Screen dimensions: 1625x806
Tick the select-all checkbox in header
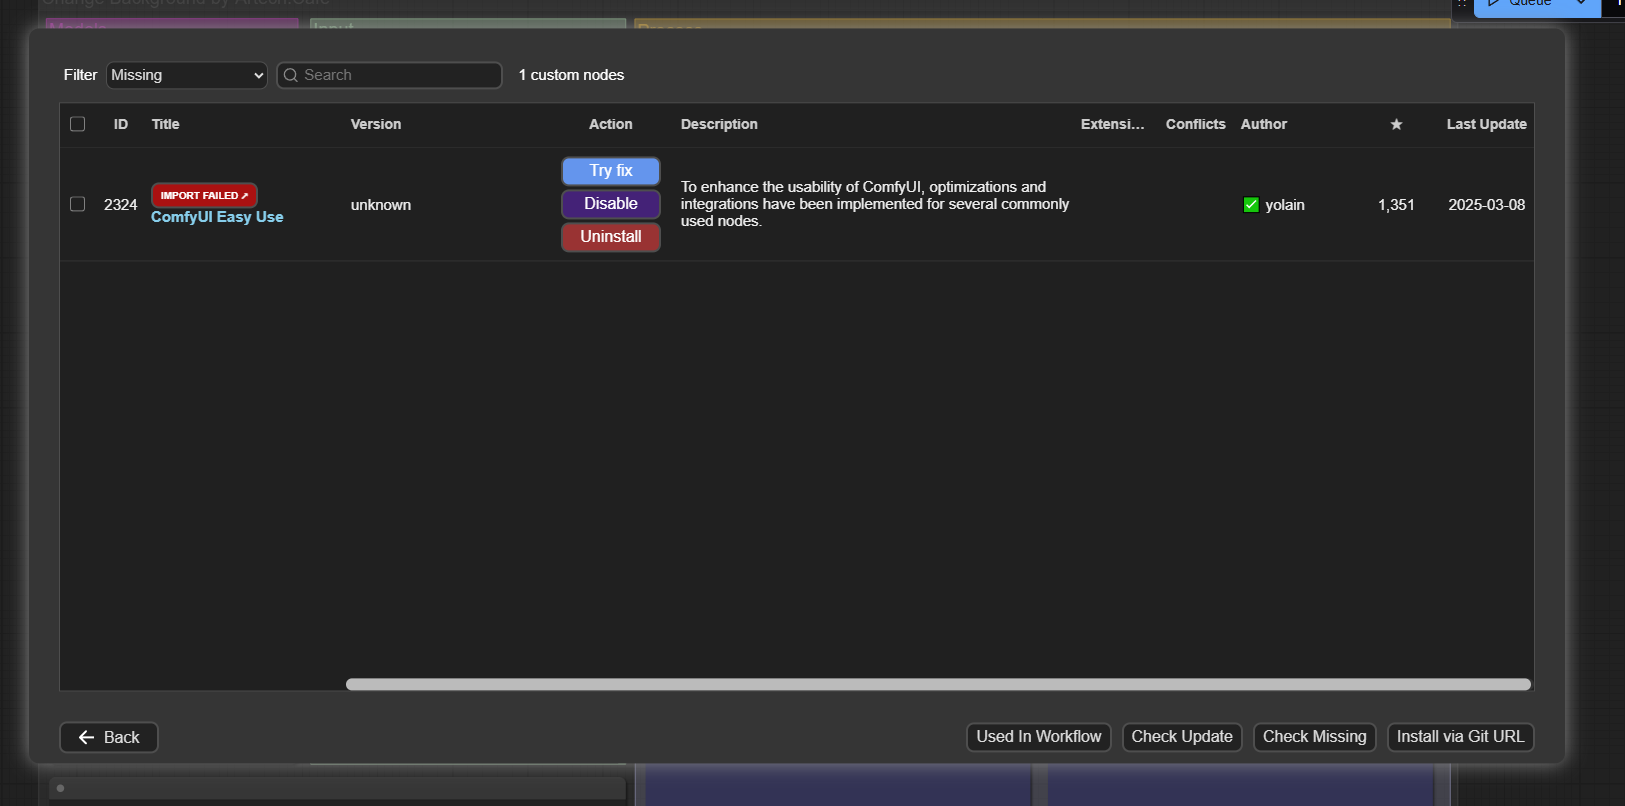[x=78, y=124]
